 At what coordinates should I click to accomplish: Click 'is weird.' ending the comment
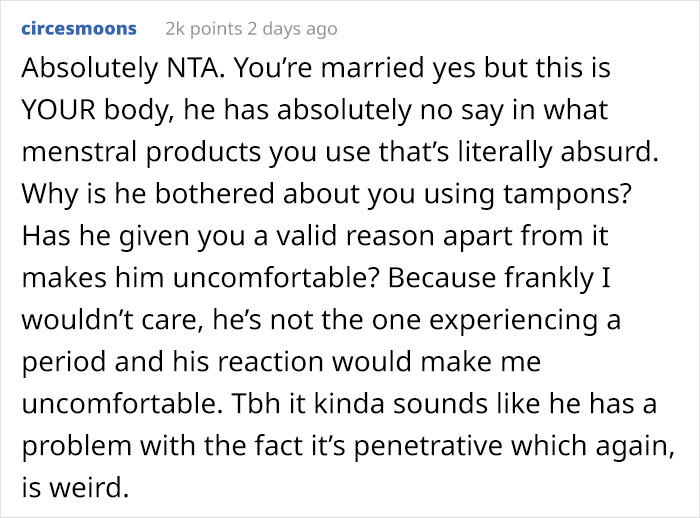click(75, 488)
